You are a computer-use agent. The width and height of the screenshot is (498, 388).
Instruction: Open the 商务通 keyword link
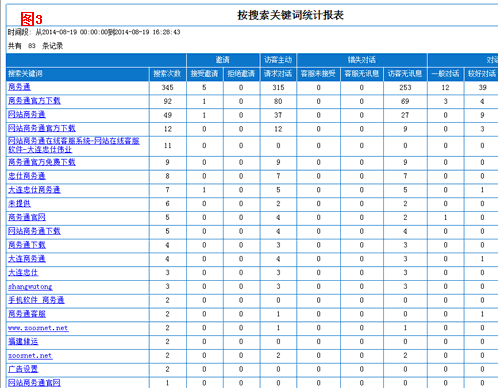[x=19, y=87]
